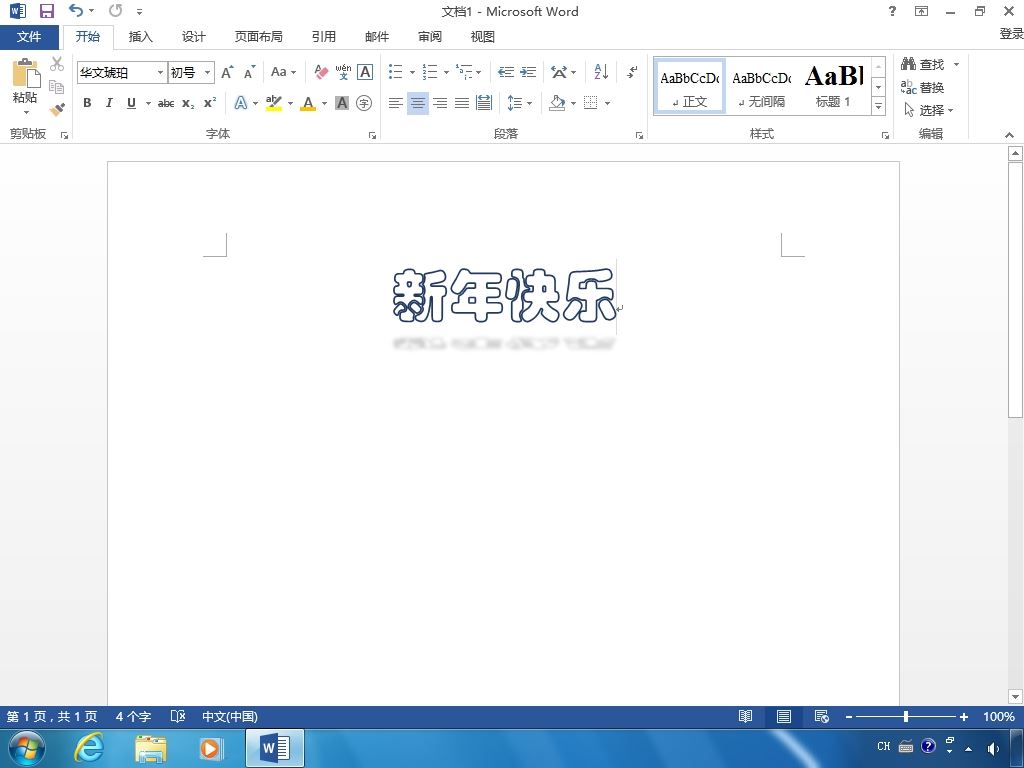Click Sign in (登录) link

click(1011, 33)
